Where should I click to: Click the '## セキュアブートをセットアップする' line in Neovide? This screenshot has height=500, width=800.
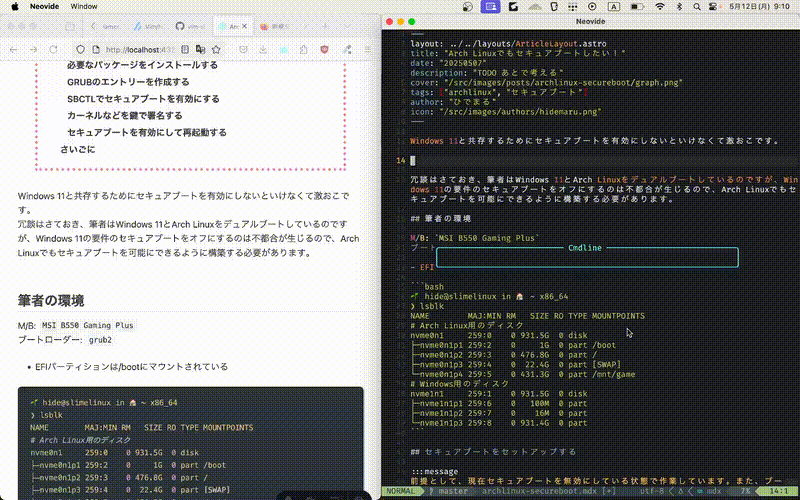point(493,452)
